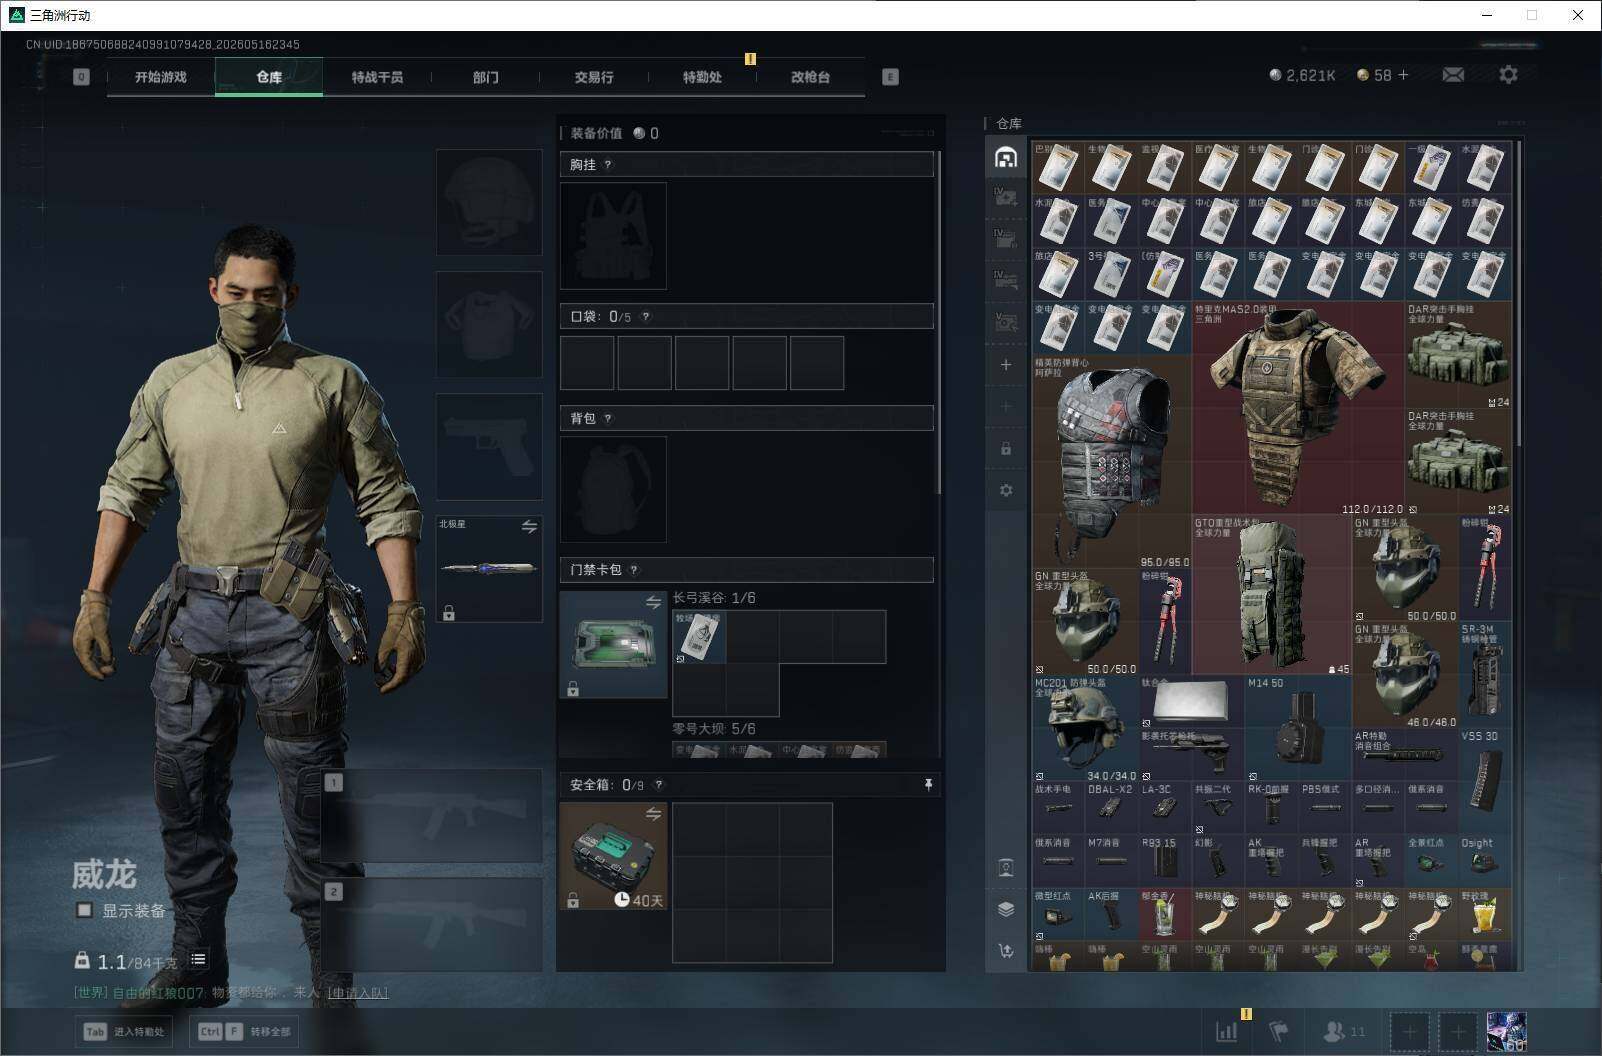Click the empty pistol slot
Image resolution: width=1602 pixels, height=1056 pixels.
tap(489, 446)
